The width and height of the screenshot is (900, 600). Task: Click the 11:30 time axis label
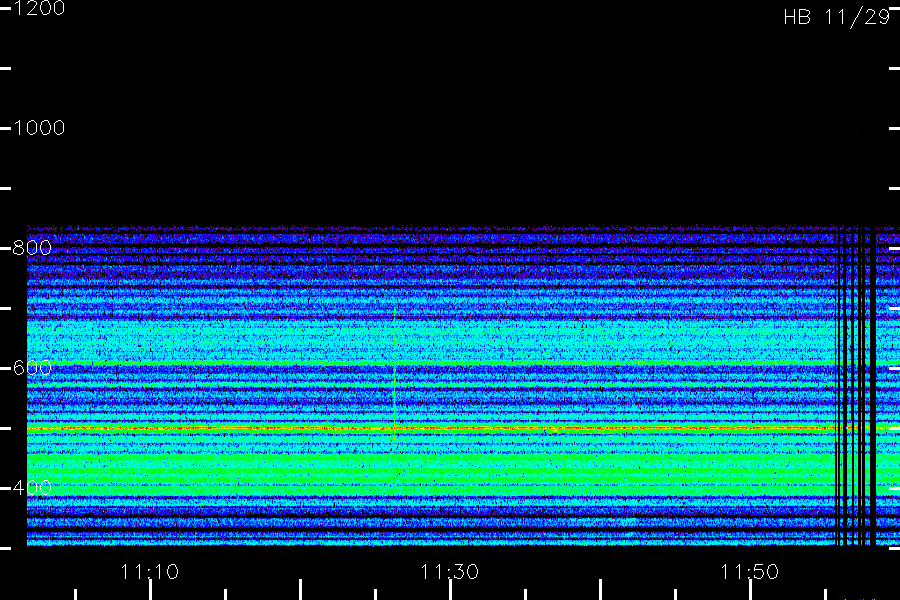pos(449,572)
